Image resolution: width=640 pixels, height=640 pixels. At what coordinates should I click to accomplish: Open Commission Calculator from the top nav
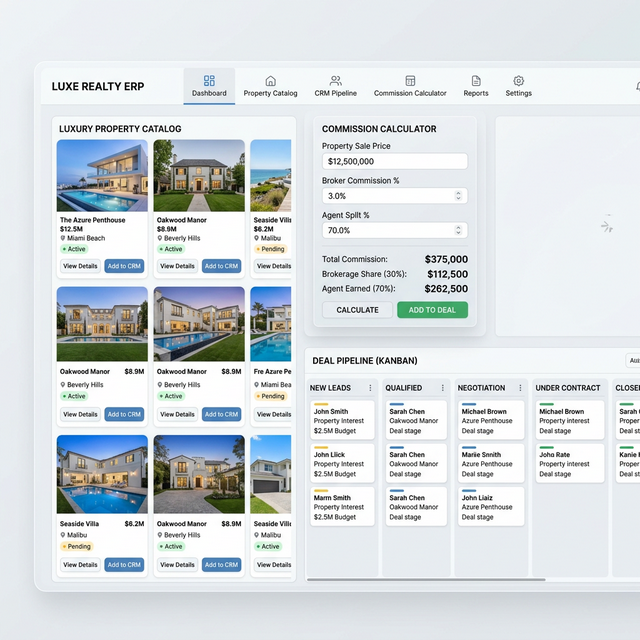click(410, 86)
